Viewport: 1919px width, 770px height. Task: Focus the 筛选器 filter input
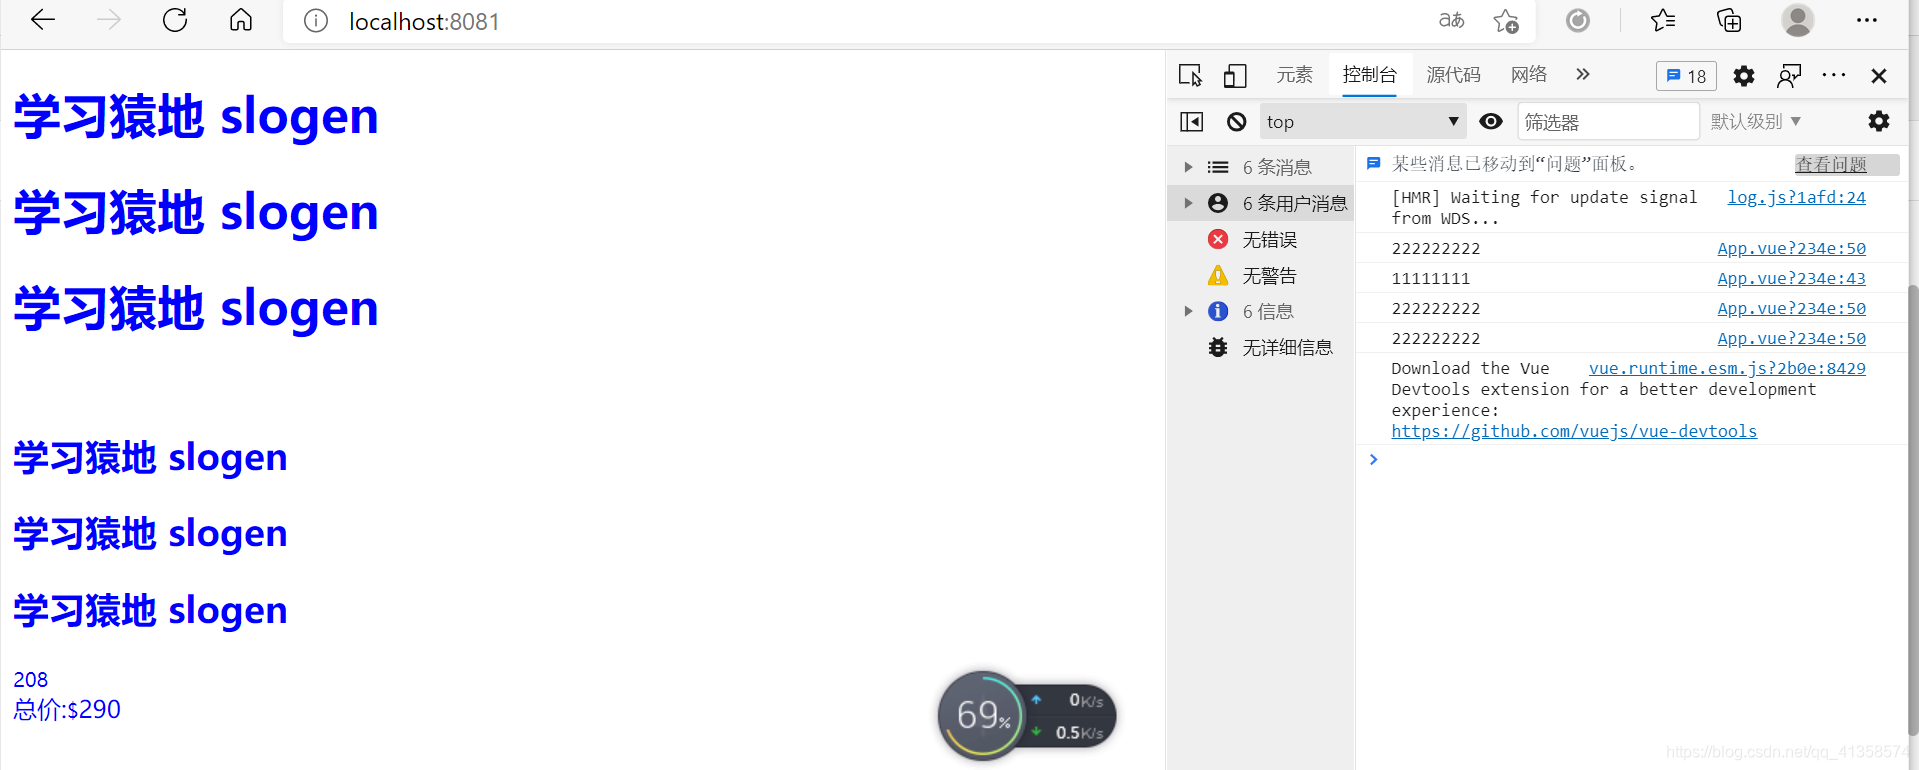(1608, 122)
